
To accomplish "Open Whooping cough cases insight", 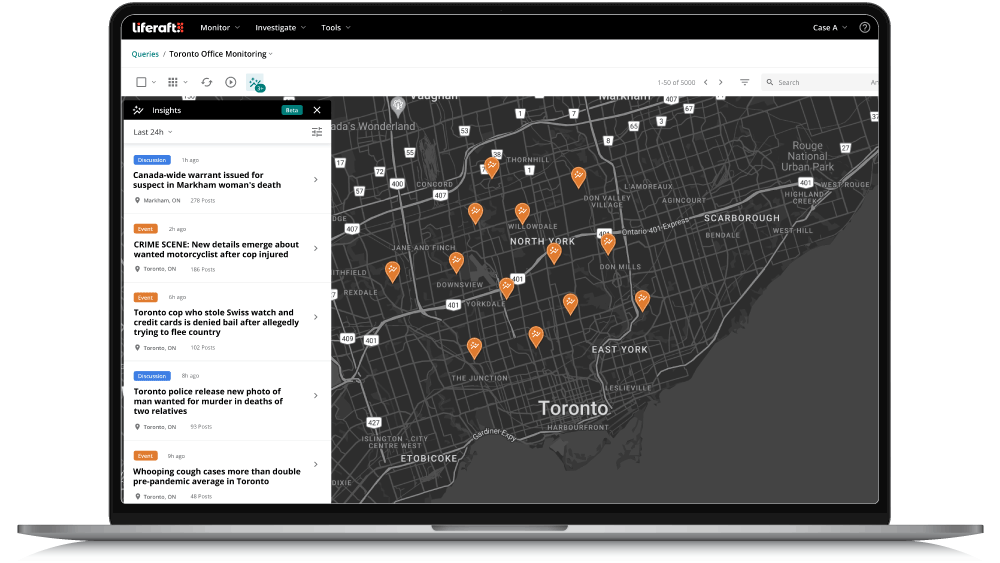I will (x=217, y=476).
